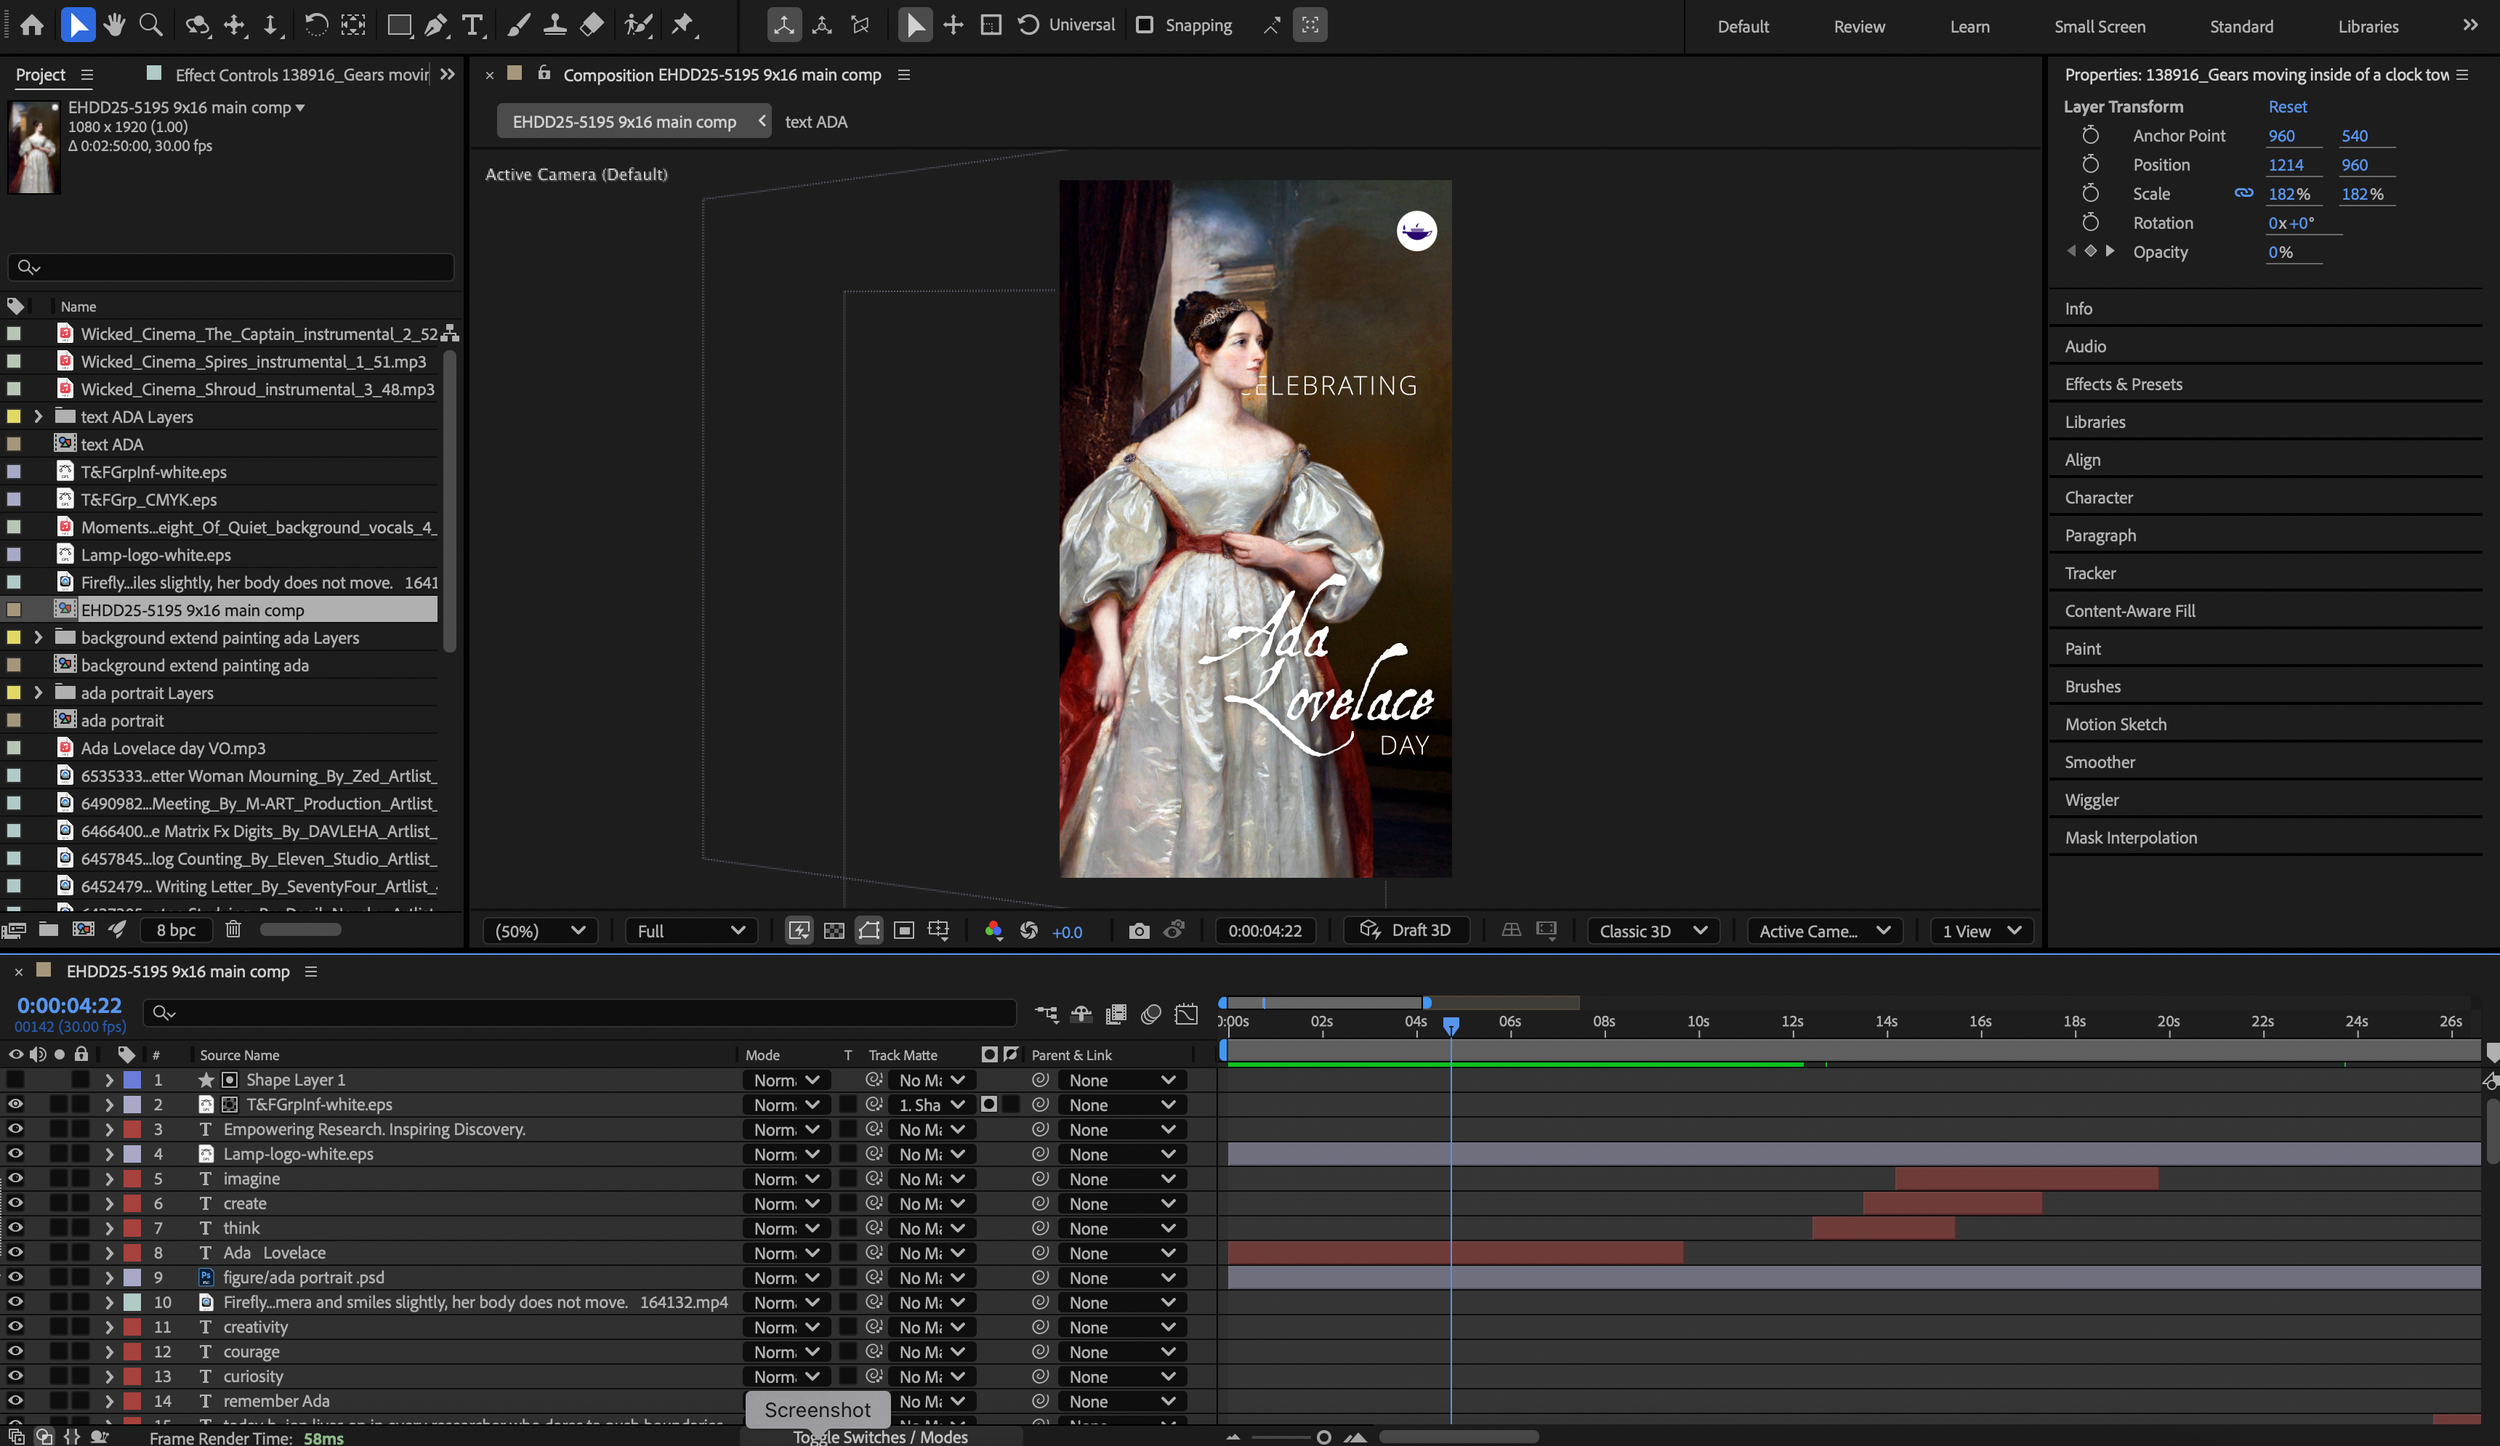
Task: Toggle the transparency grid icon
Action: pos(834,931)
